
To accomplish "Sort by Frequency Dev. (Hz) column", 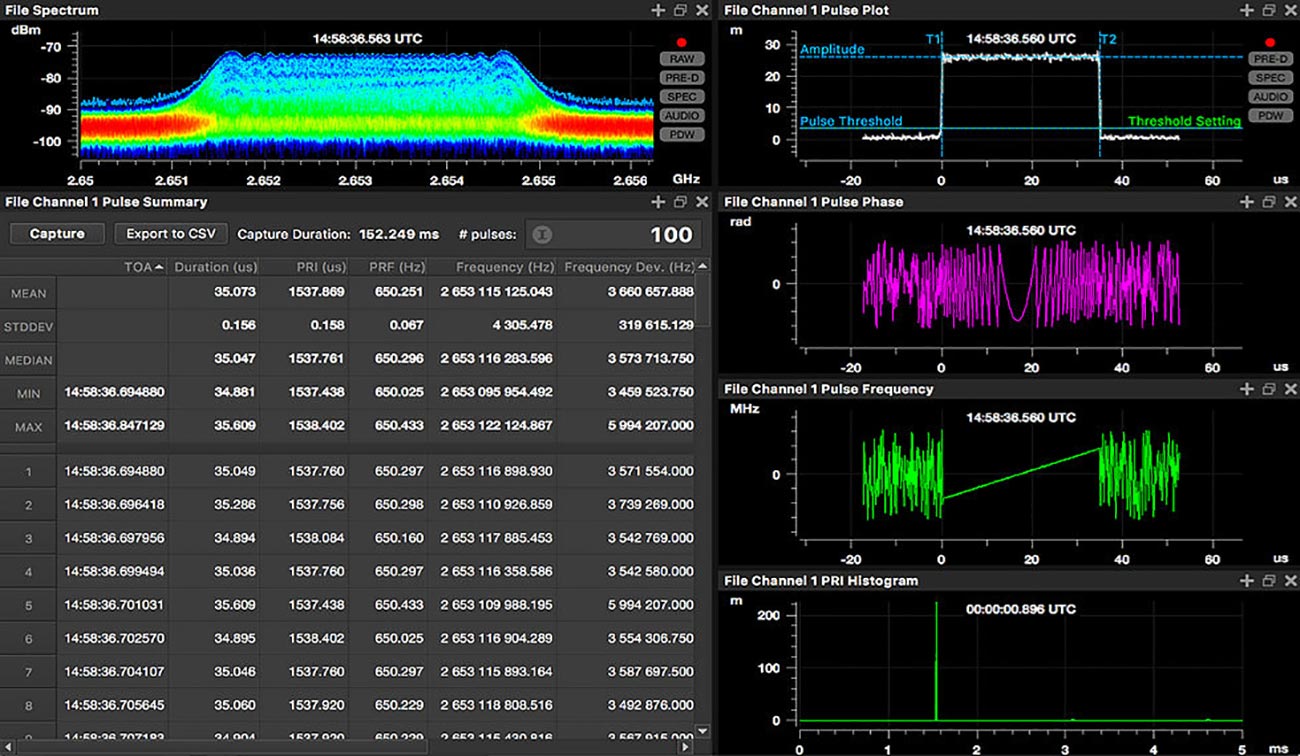I will [x=627, y=267].
